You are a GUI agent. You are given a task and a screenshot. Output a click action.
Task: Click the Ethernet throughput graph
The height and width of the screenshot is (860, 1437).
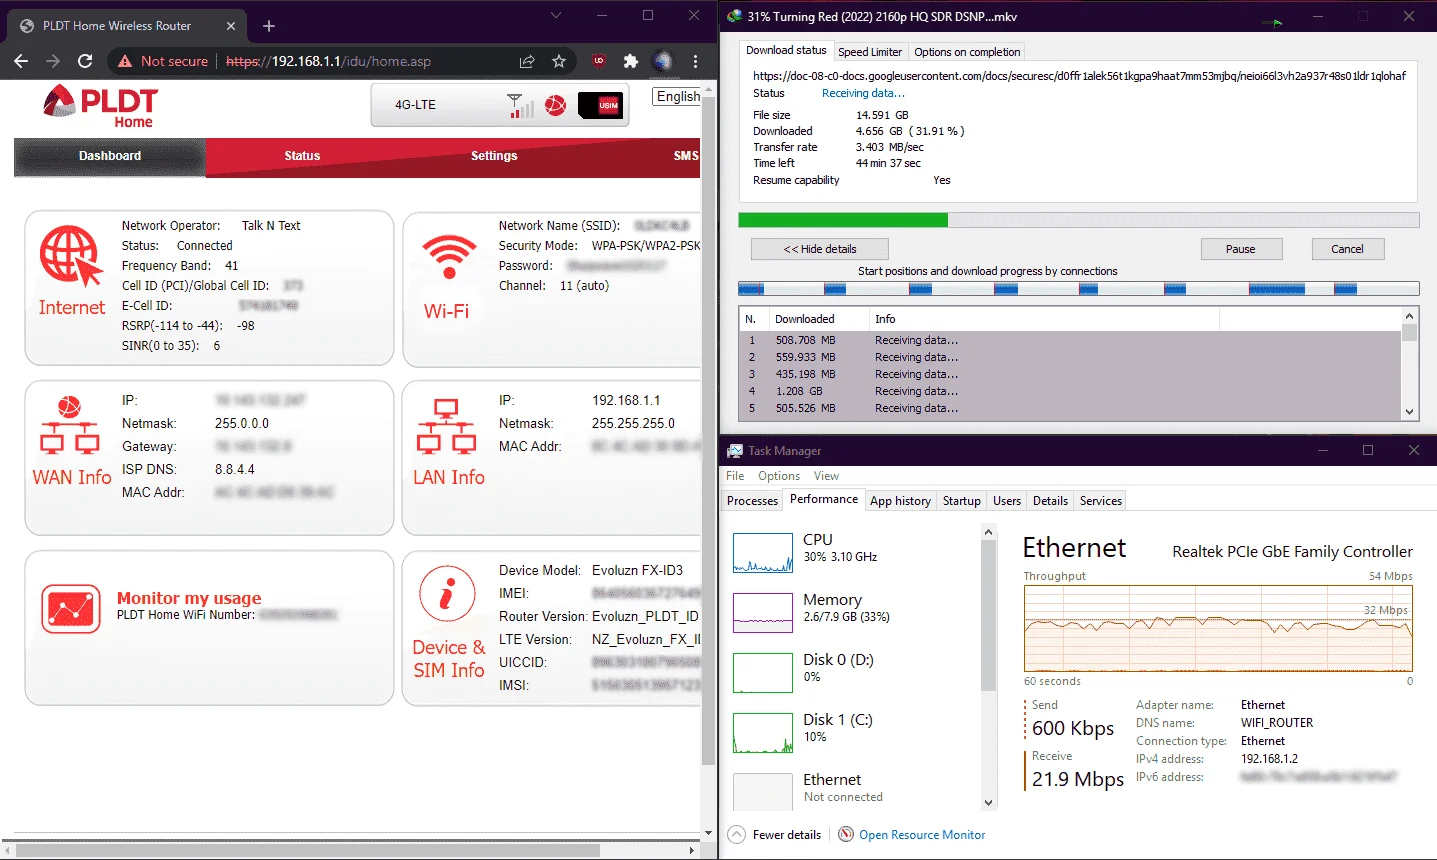pos(1218,628)
